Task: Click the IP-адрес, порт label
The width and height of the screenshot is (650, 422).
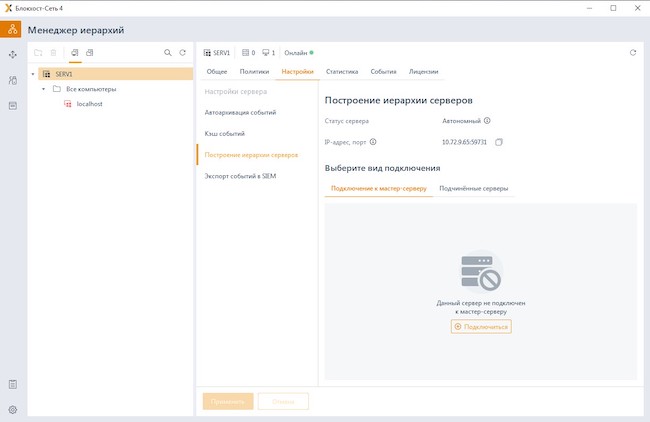Action: (345, 142)
